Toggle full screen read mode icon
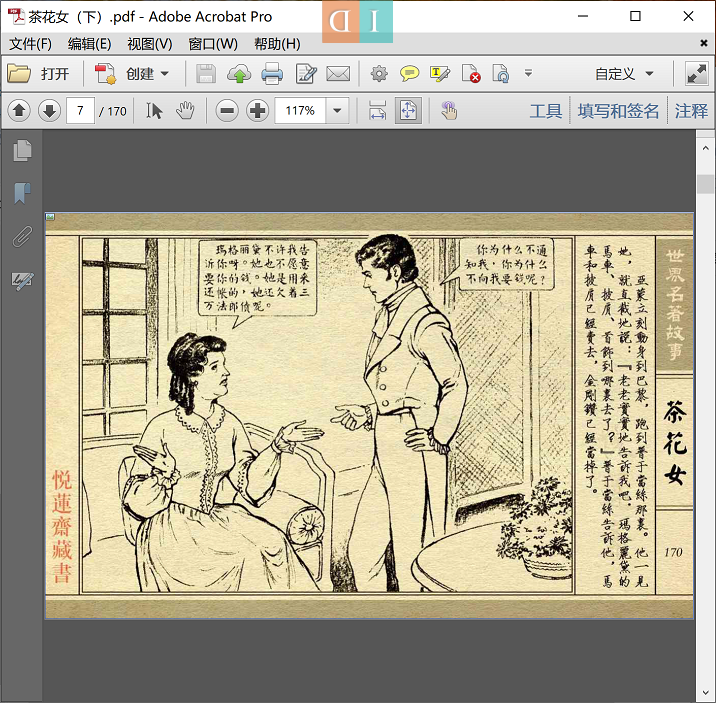Screen dimensions: 716x703 [x=696, y=73]
